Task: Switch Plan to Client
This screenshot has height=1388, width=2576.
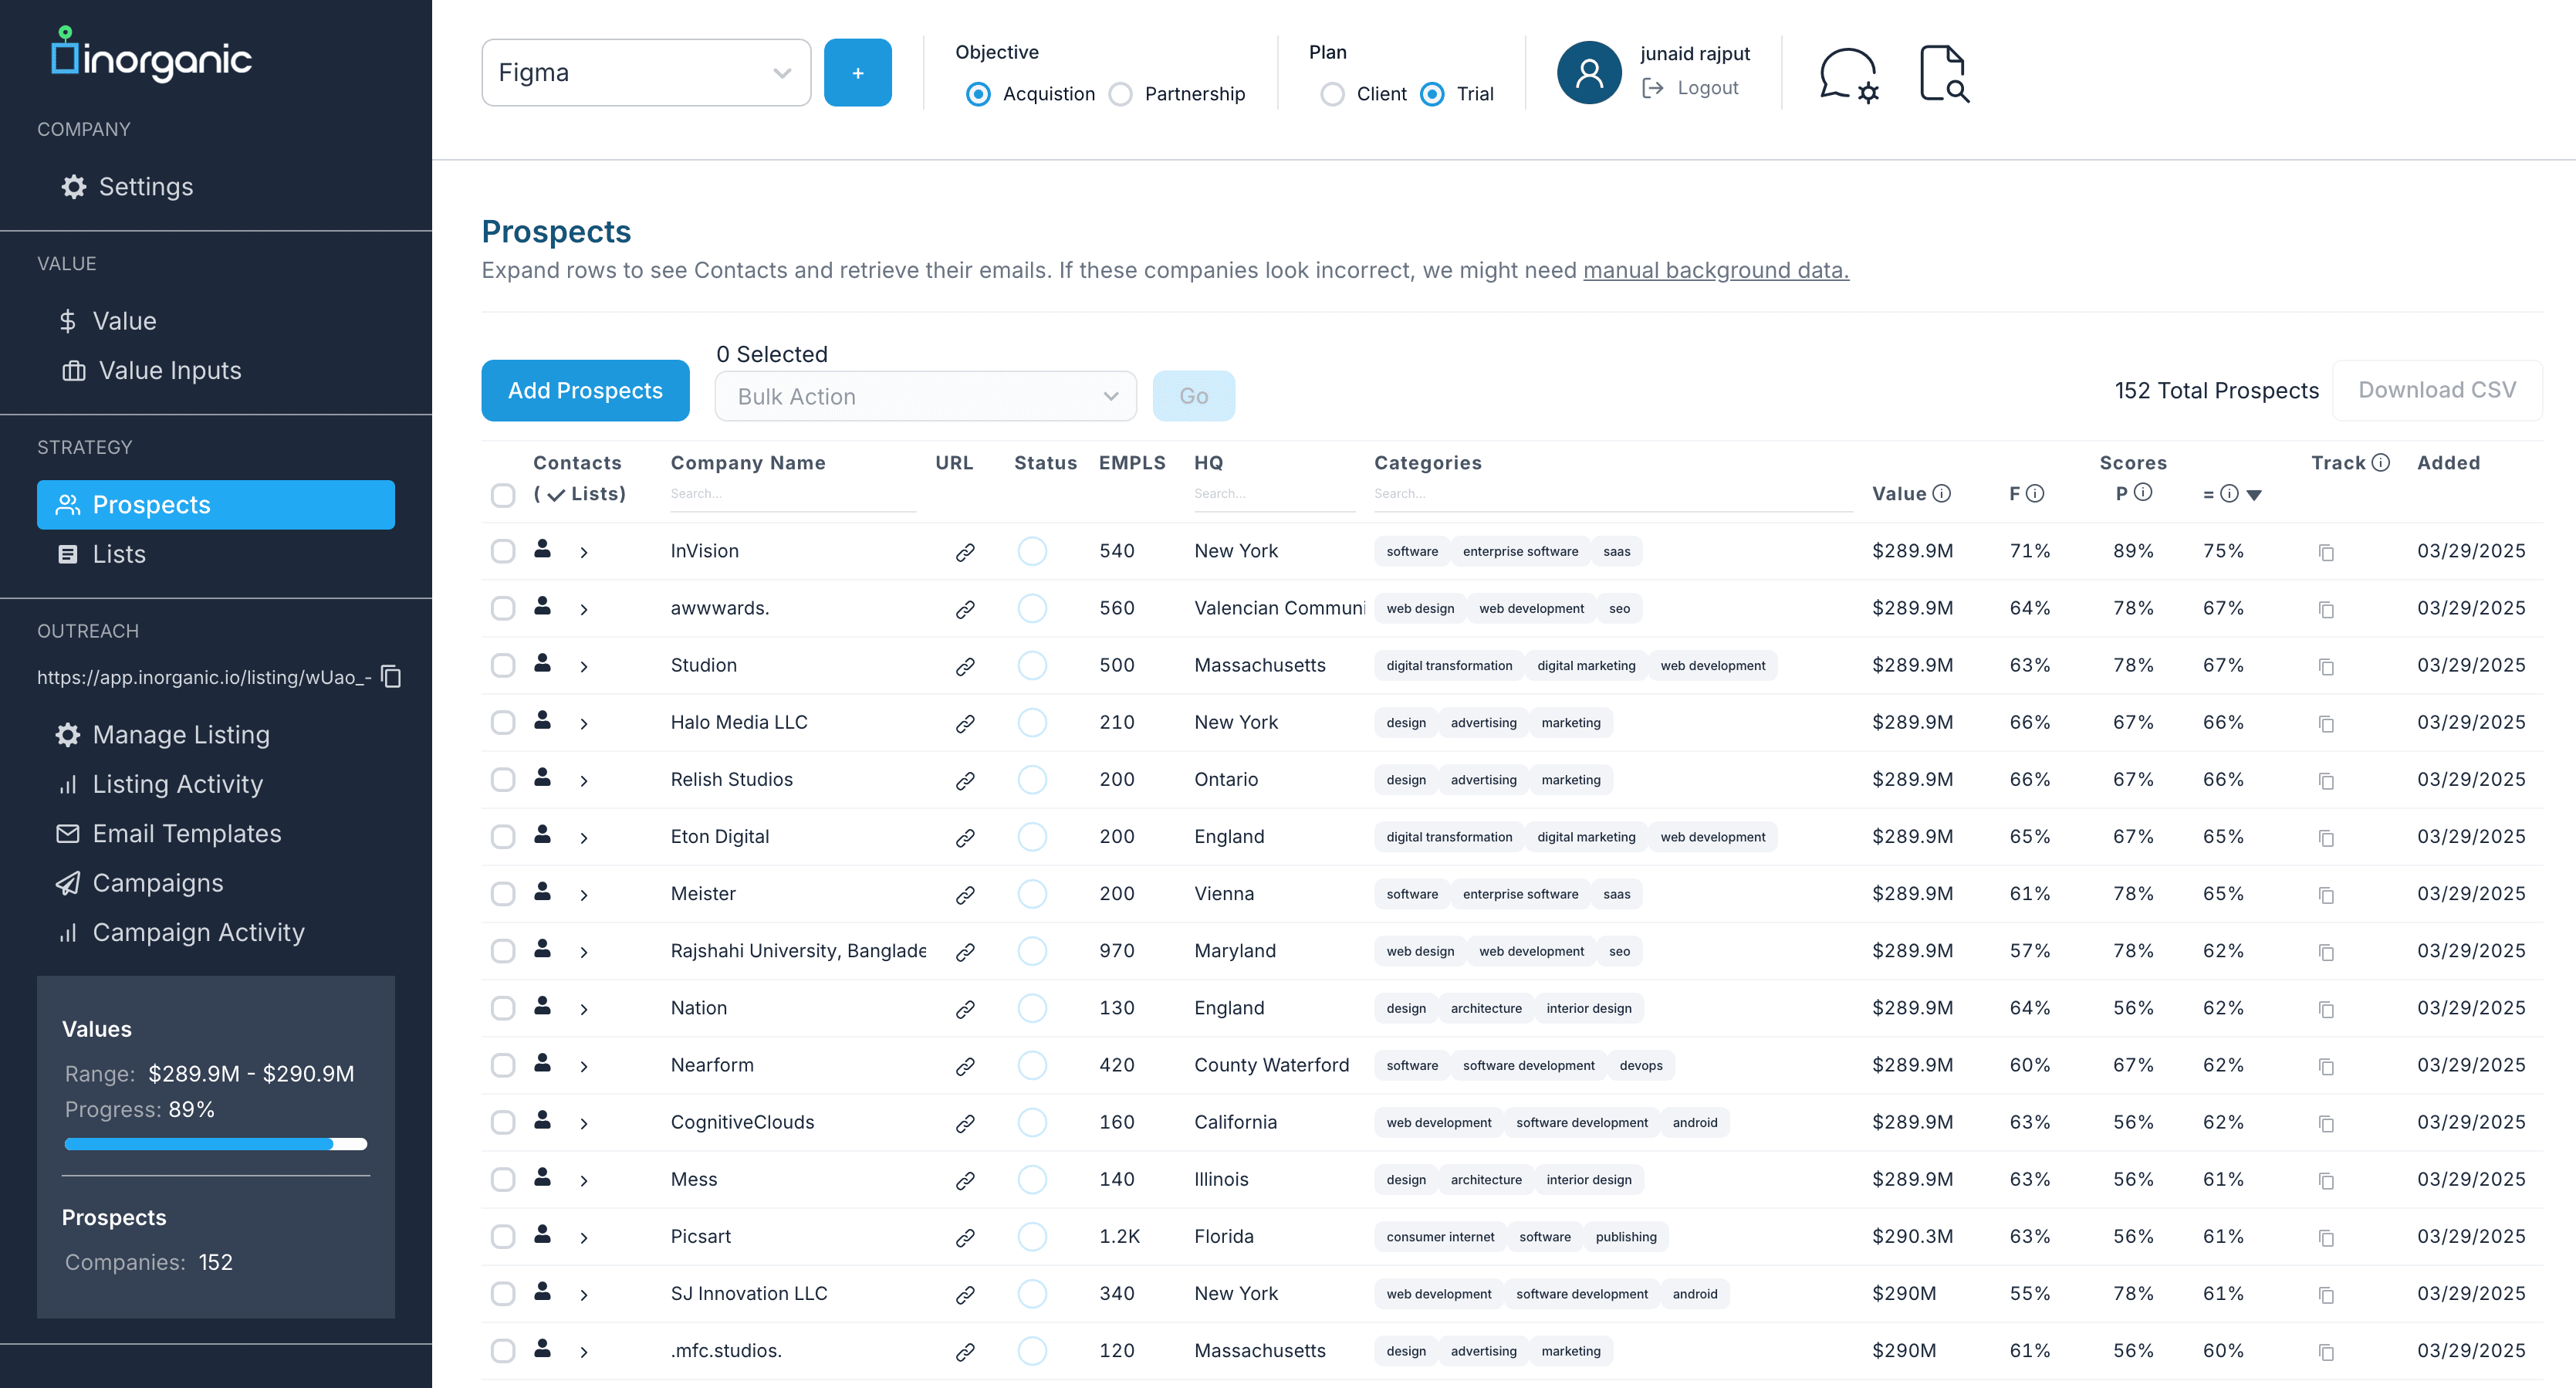Action: pos(1333,93)
